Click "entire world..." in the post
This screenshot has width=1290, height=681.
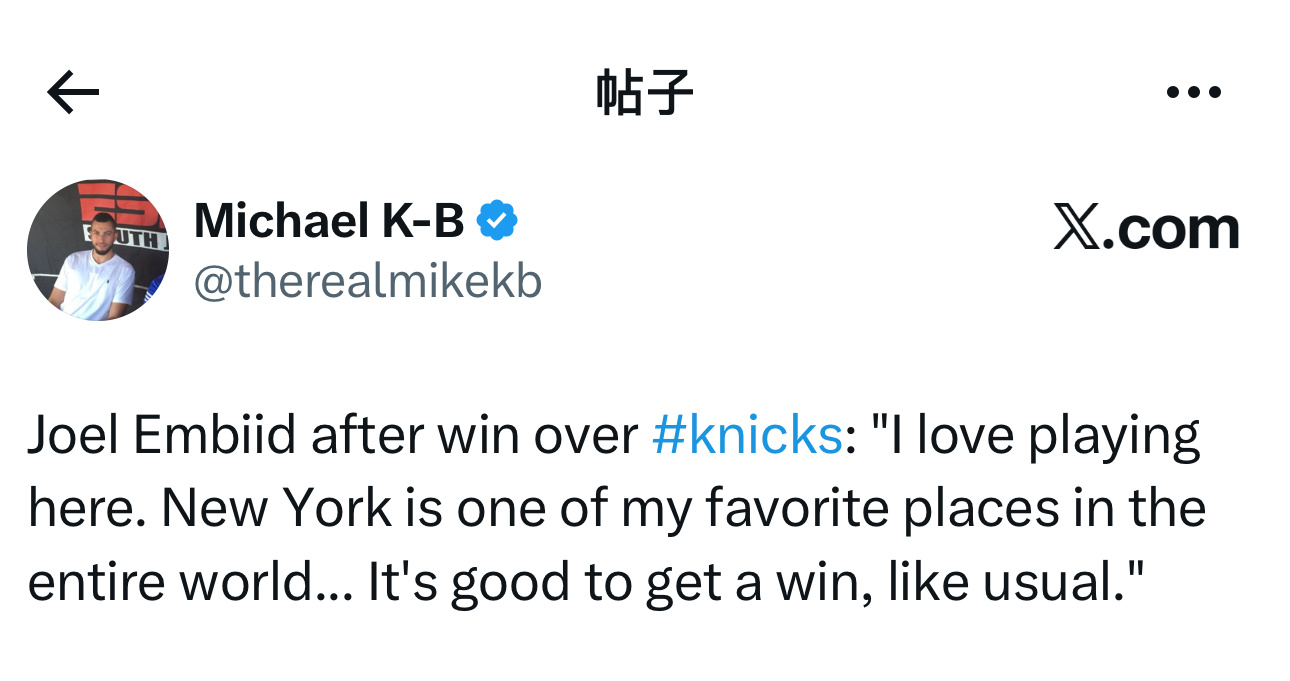point(187,583)
